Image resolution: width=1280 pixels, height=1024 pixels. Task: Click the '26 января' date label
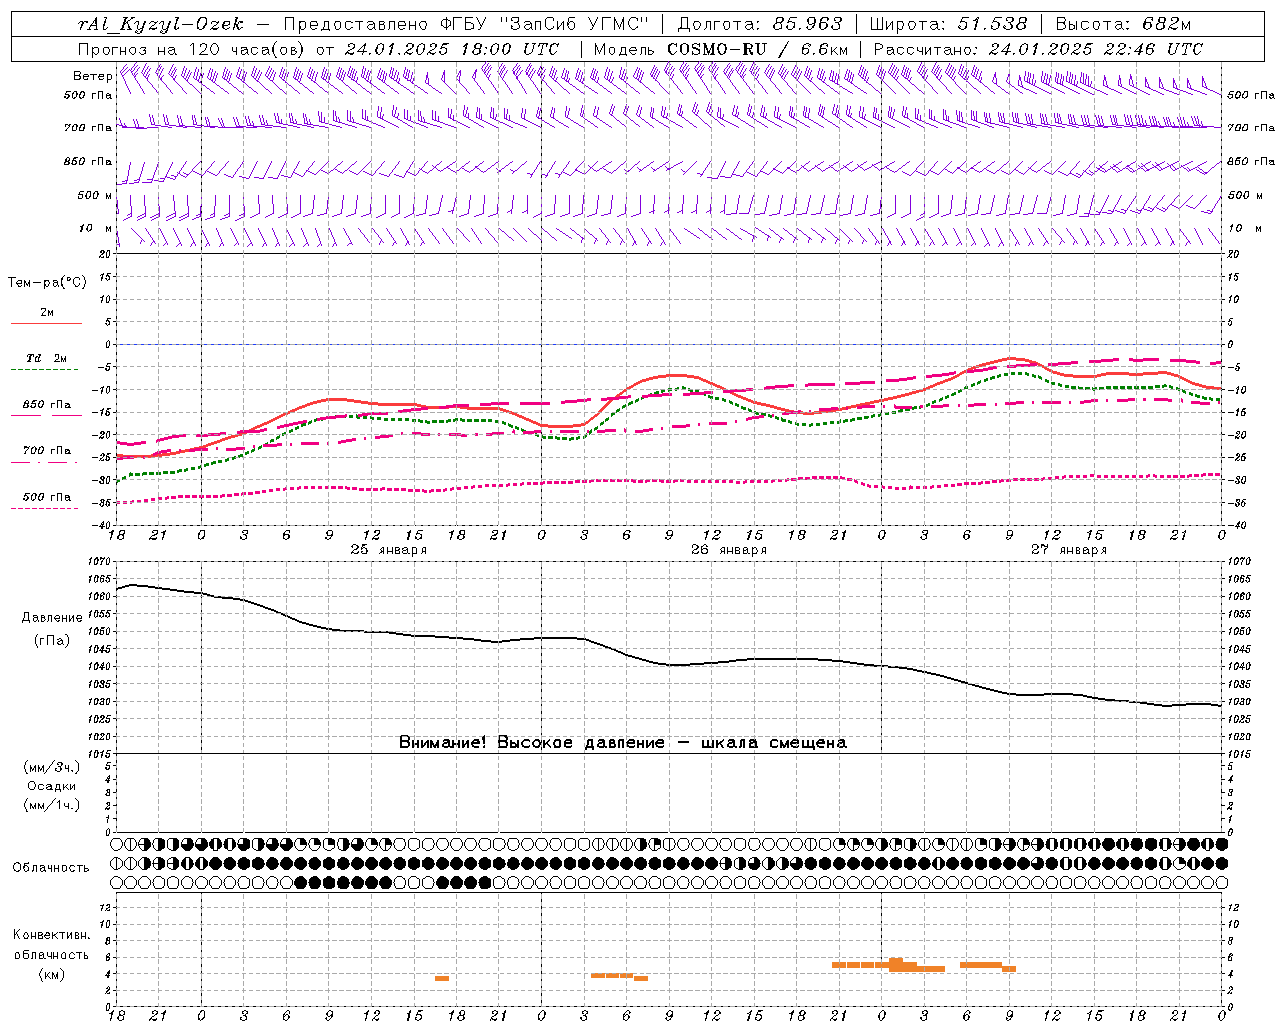coord(728,550)
